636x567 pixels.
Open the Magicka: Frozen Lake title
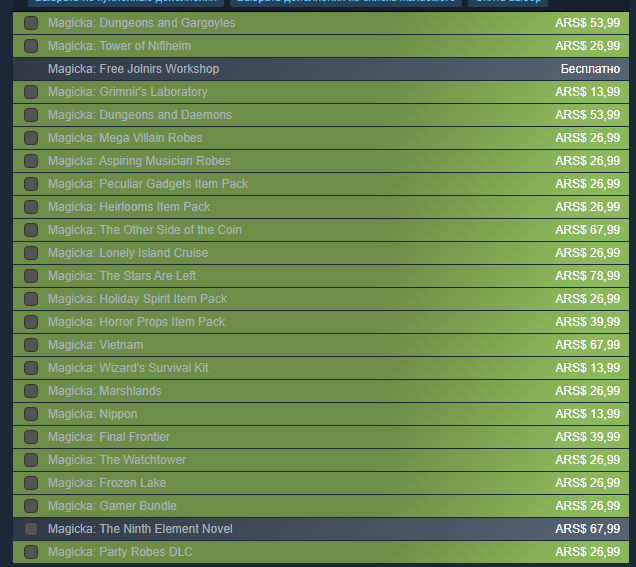click(107, 483)
